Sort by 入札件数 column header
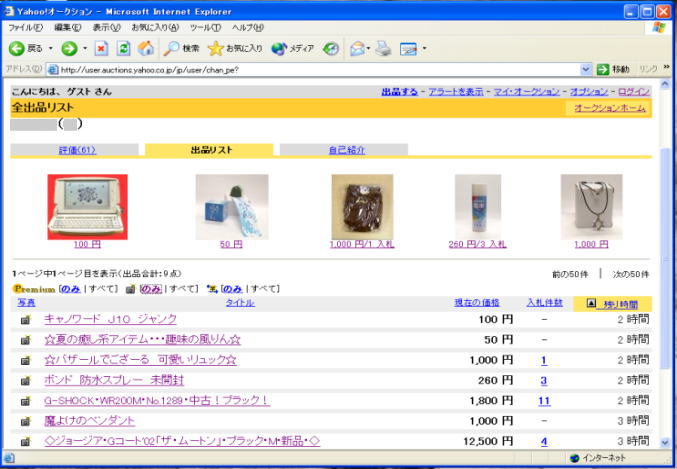677x469 pixels. coord(544,303)
